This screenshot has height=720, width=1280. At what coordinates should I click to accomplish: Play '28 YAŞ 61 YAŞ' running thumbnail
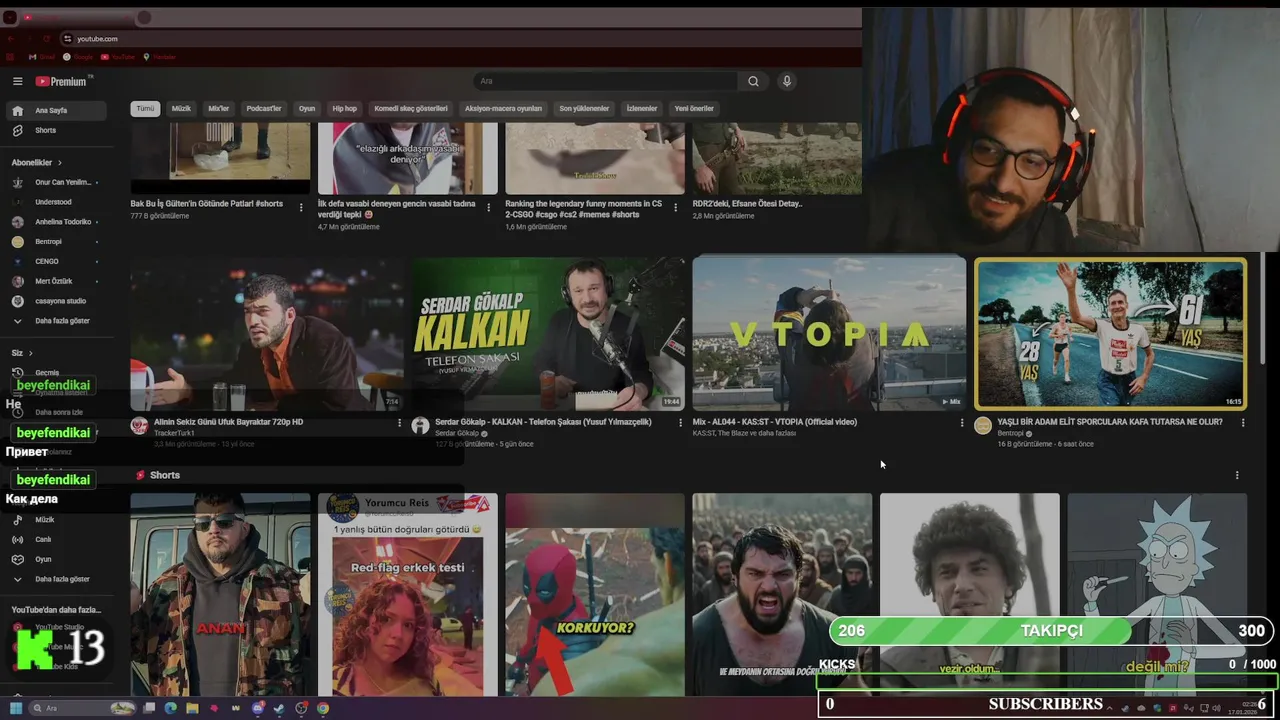1110,334
